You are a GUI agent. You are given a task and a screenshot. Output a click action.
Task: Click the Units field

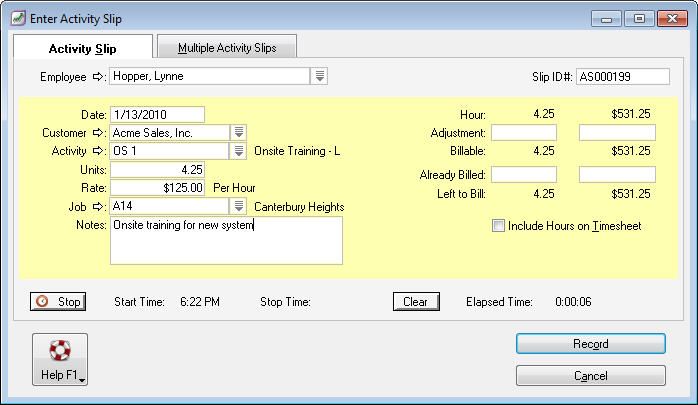click(x=158, y=170)
